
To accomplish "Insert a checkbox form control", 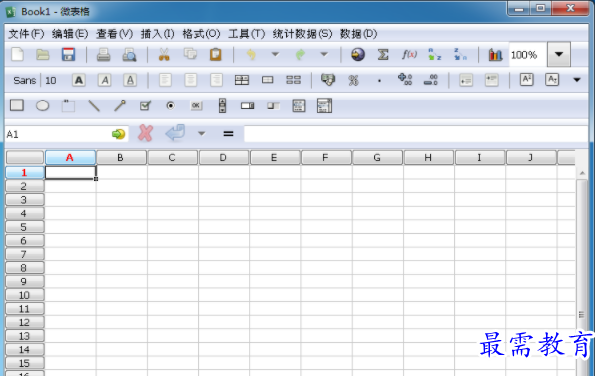I will click(145, 105).
